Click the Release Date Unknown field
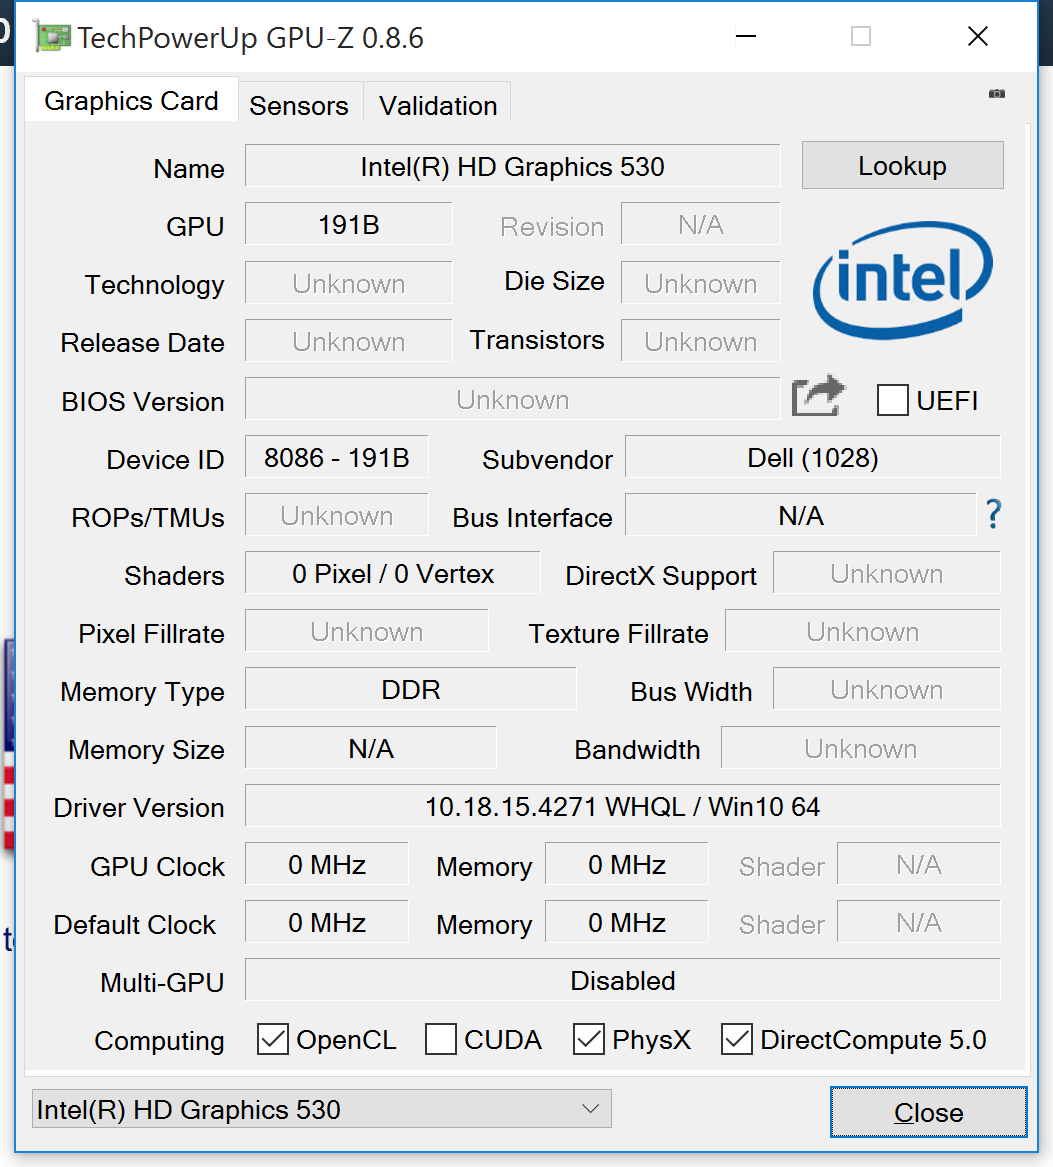 coord(348,341)
